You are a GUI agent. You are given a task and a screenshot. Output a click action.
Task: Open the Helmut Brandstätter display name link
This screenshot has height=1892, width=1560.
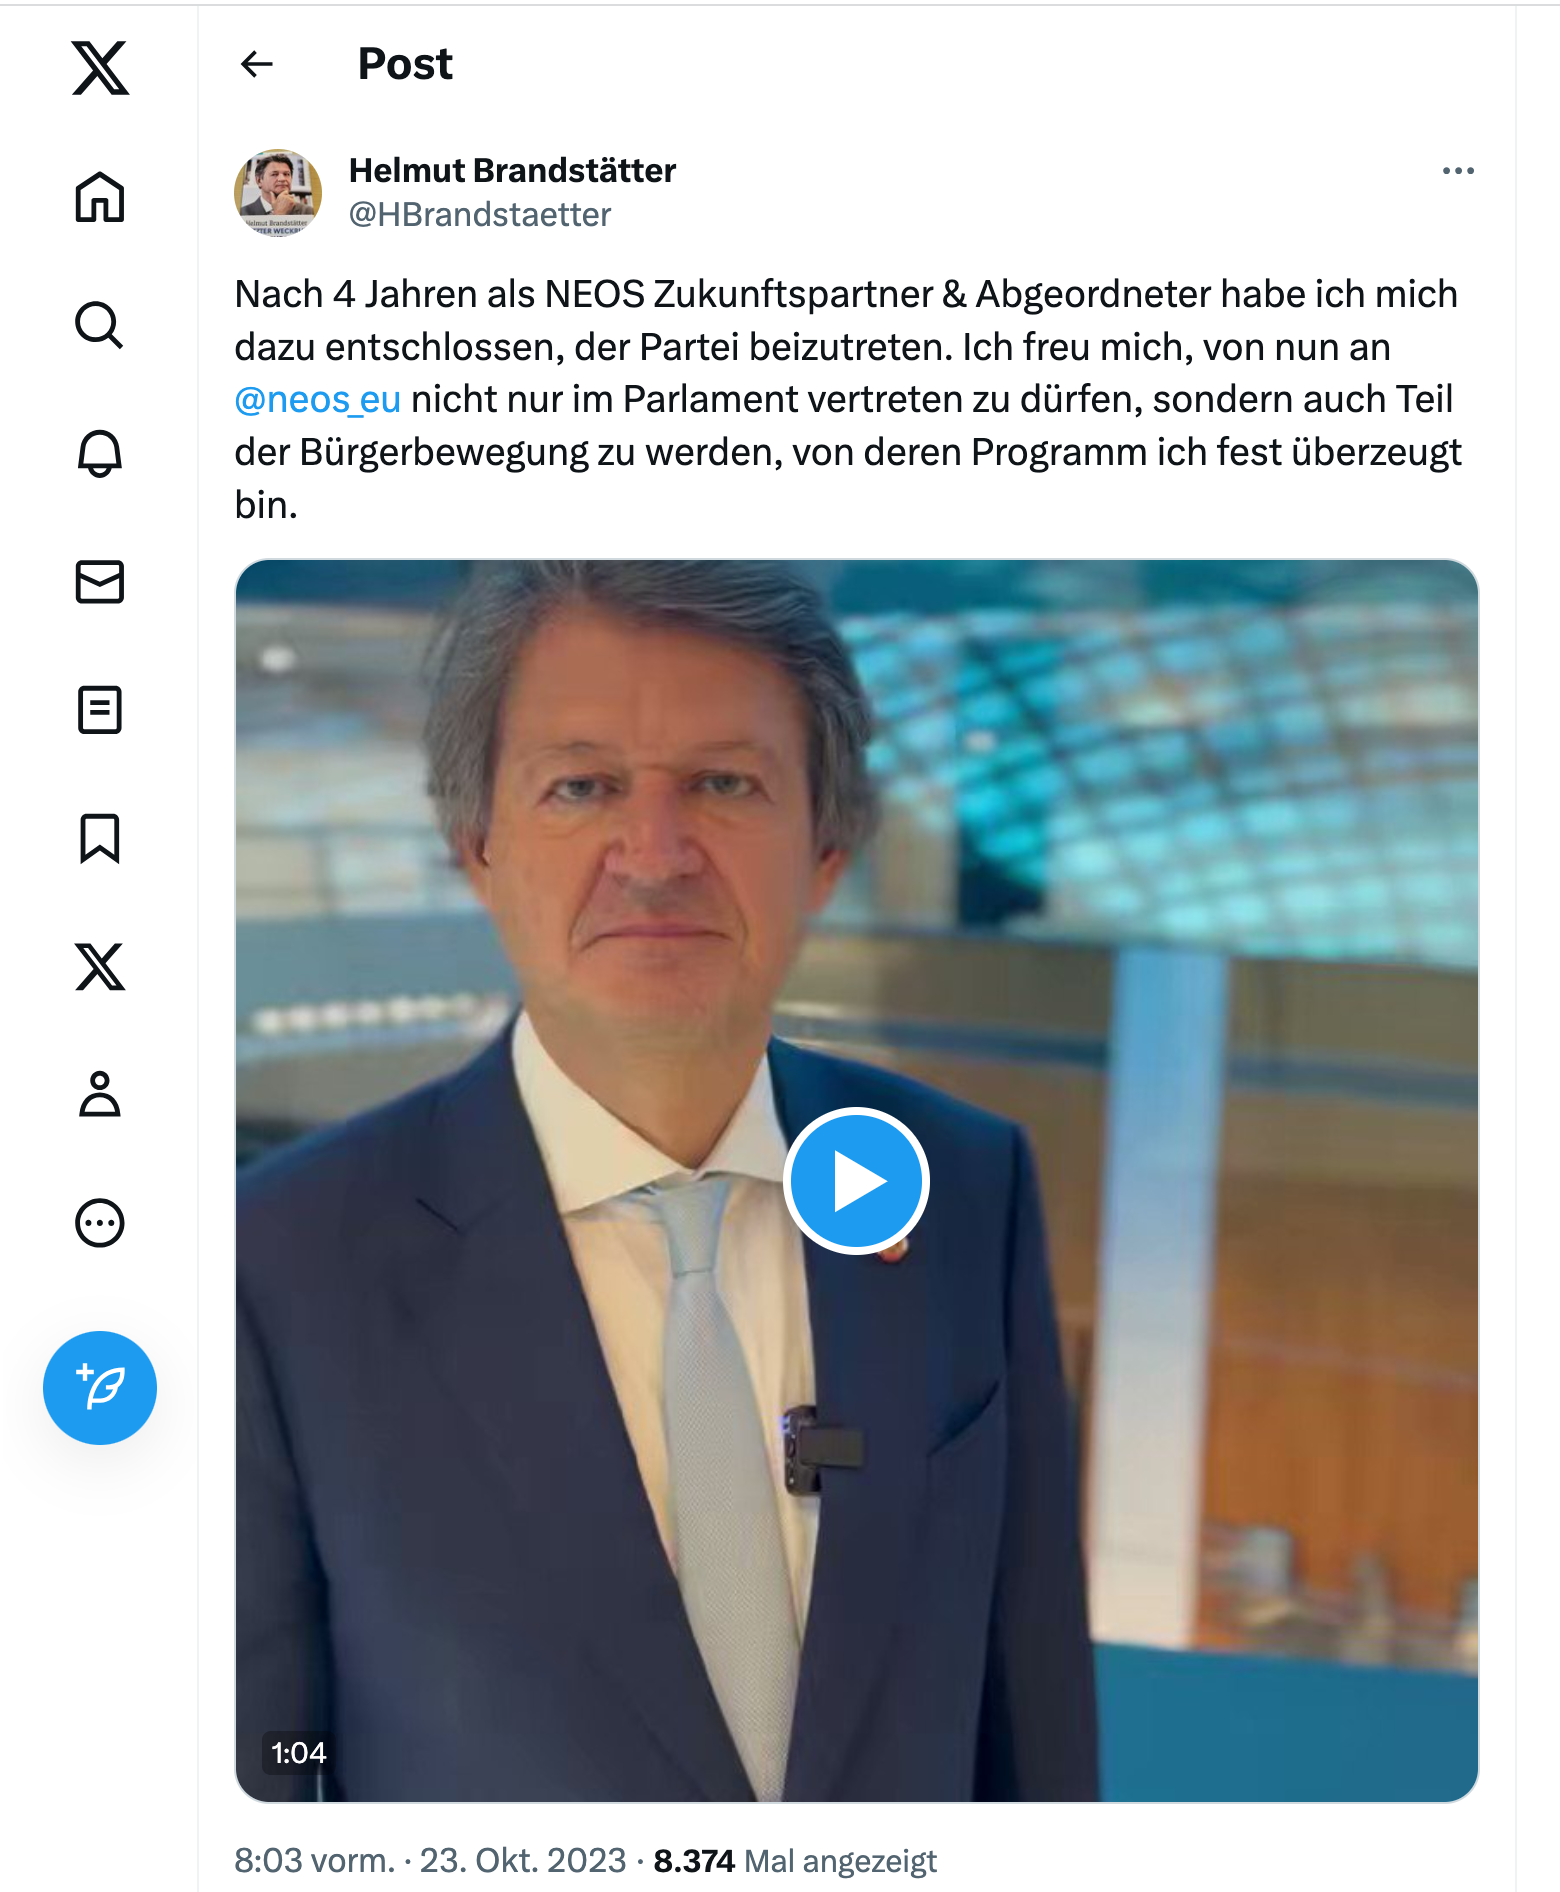coord(512,170)
